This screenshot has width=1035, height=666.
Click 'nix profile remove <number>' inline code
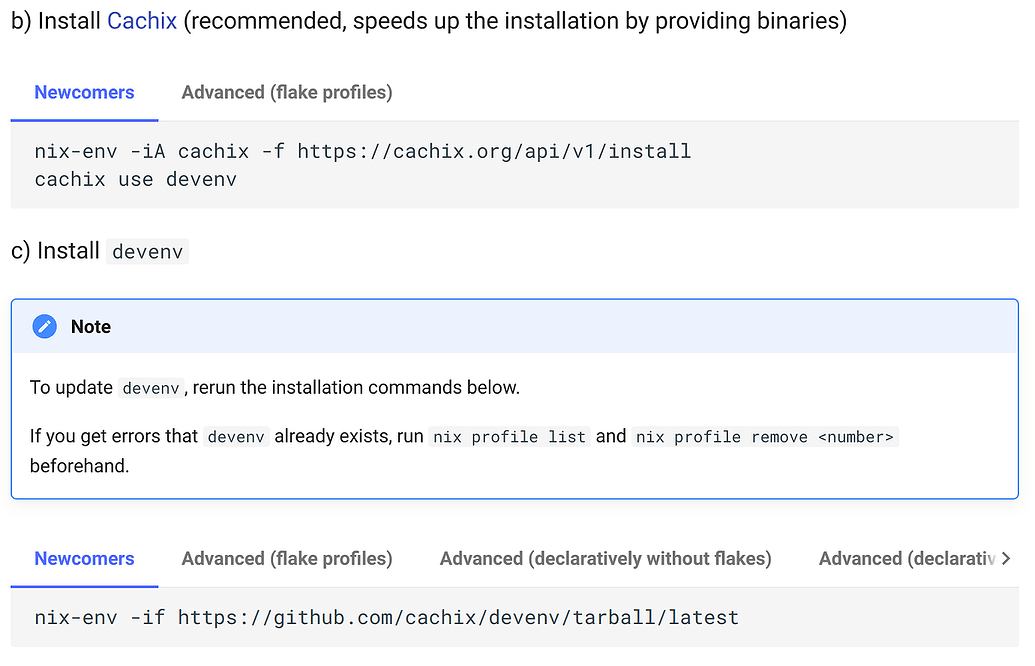(x=765, y=437)
